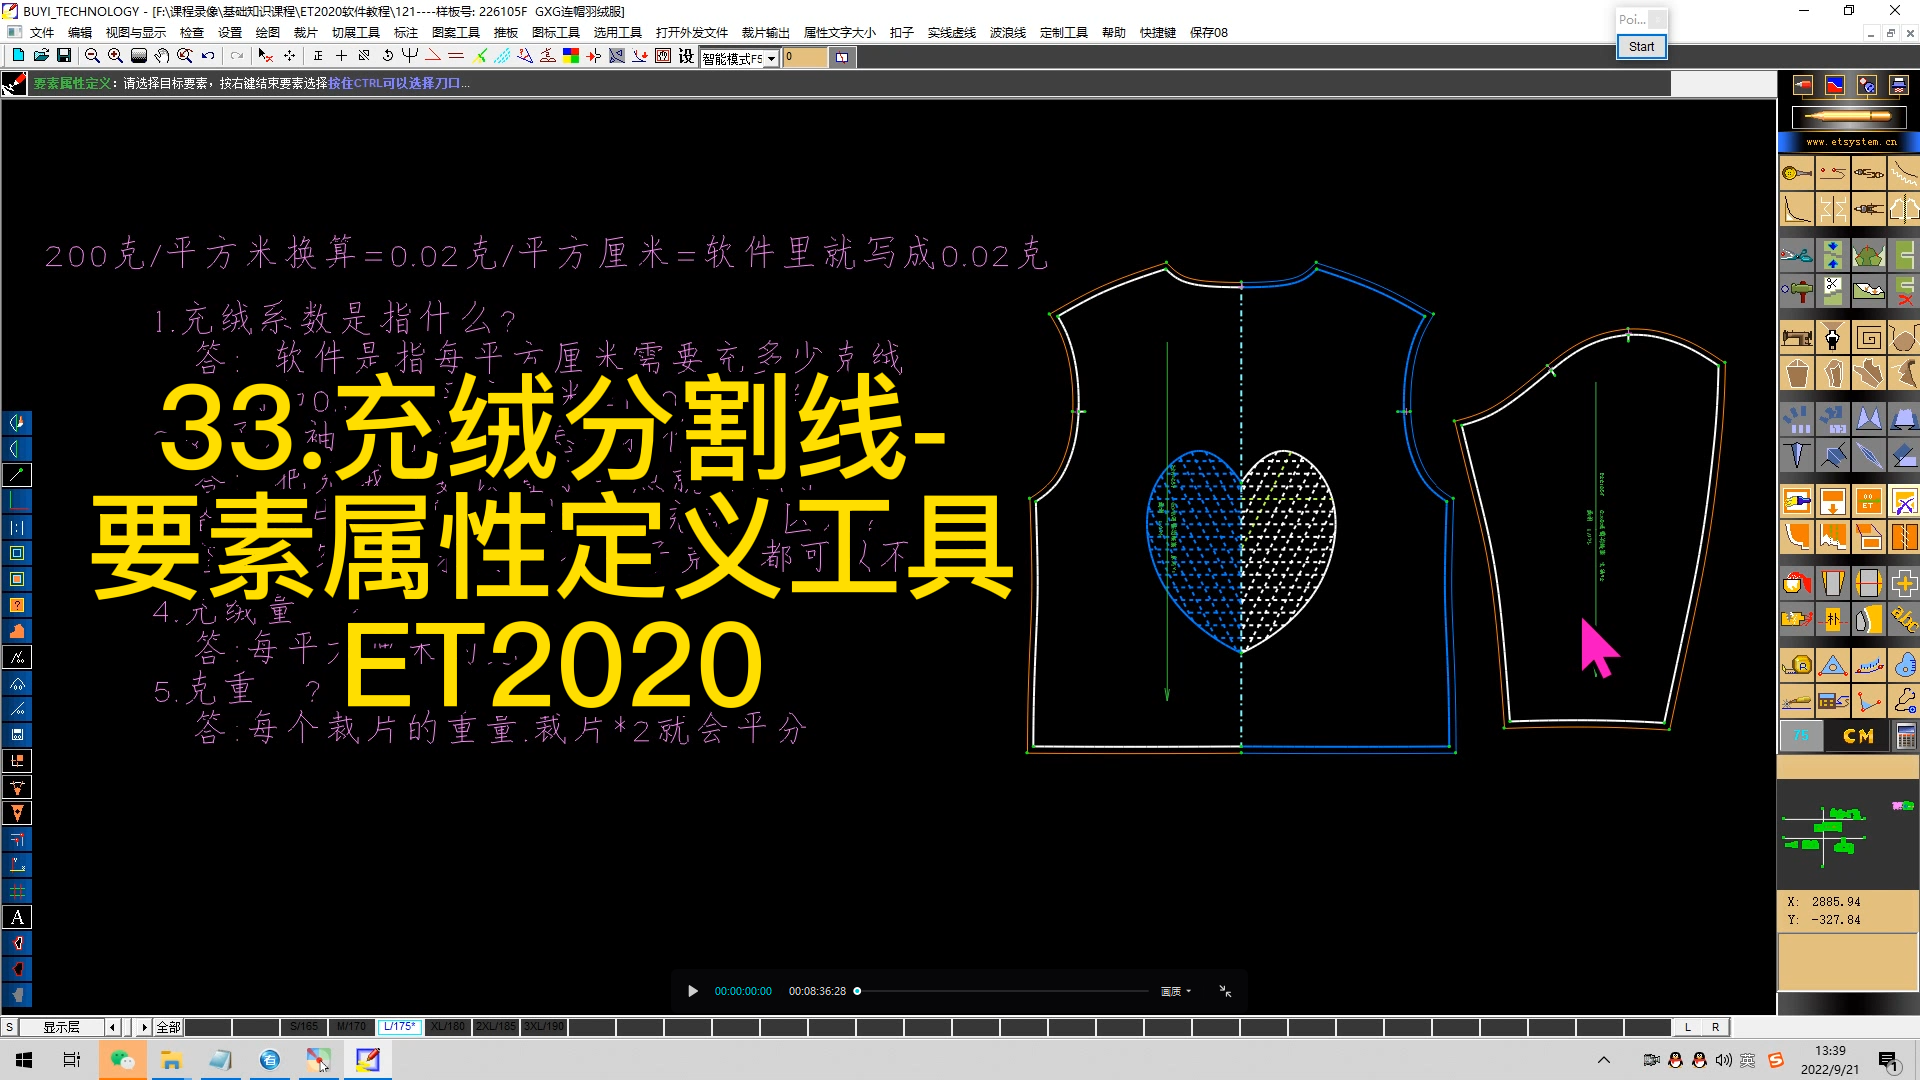Click the CM unit display button
This screenshot has width=1920, height=1080.
coord(1853,735)
